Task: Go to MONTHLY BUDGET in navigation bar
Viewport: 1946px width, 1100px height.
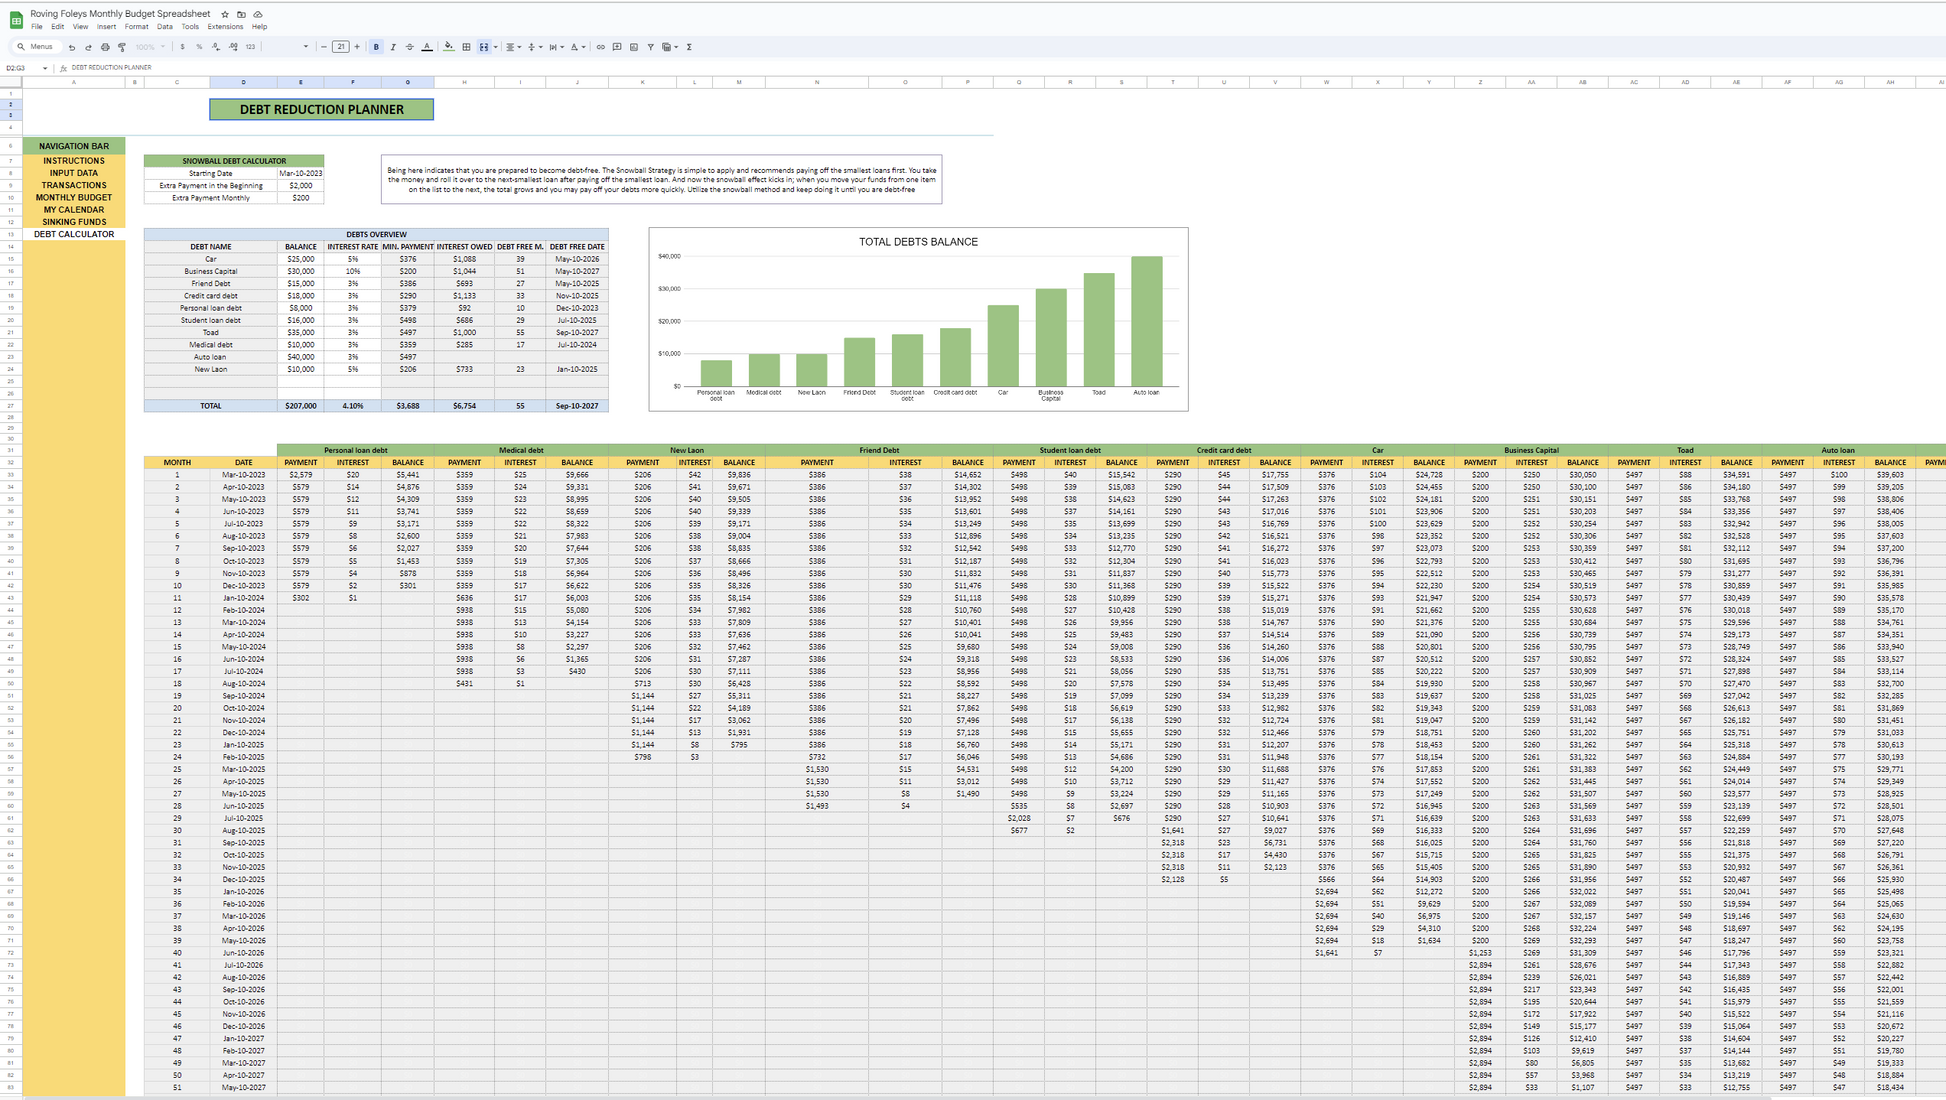Action: (74, 197)
